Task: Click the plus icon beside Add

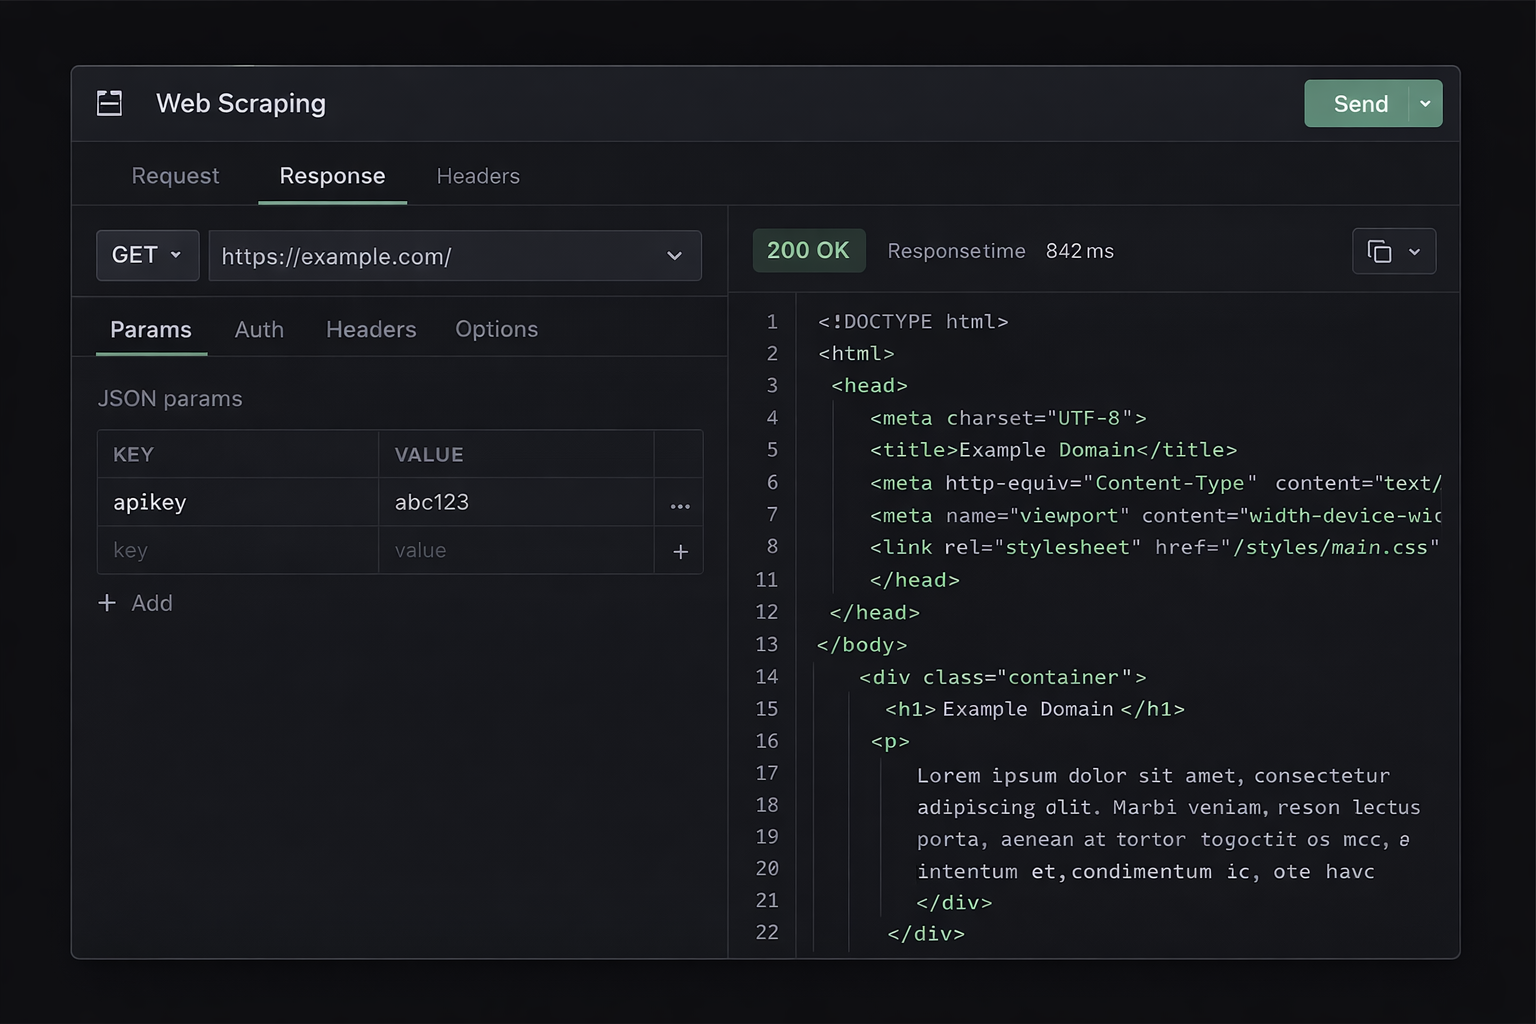Action: pos(107,603)
